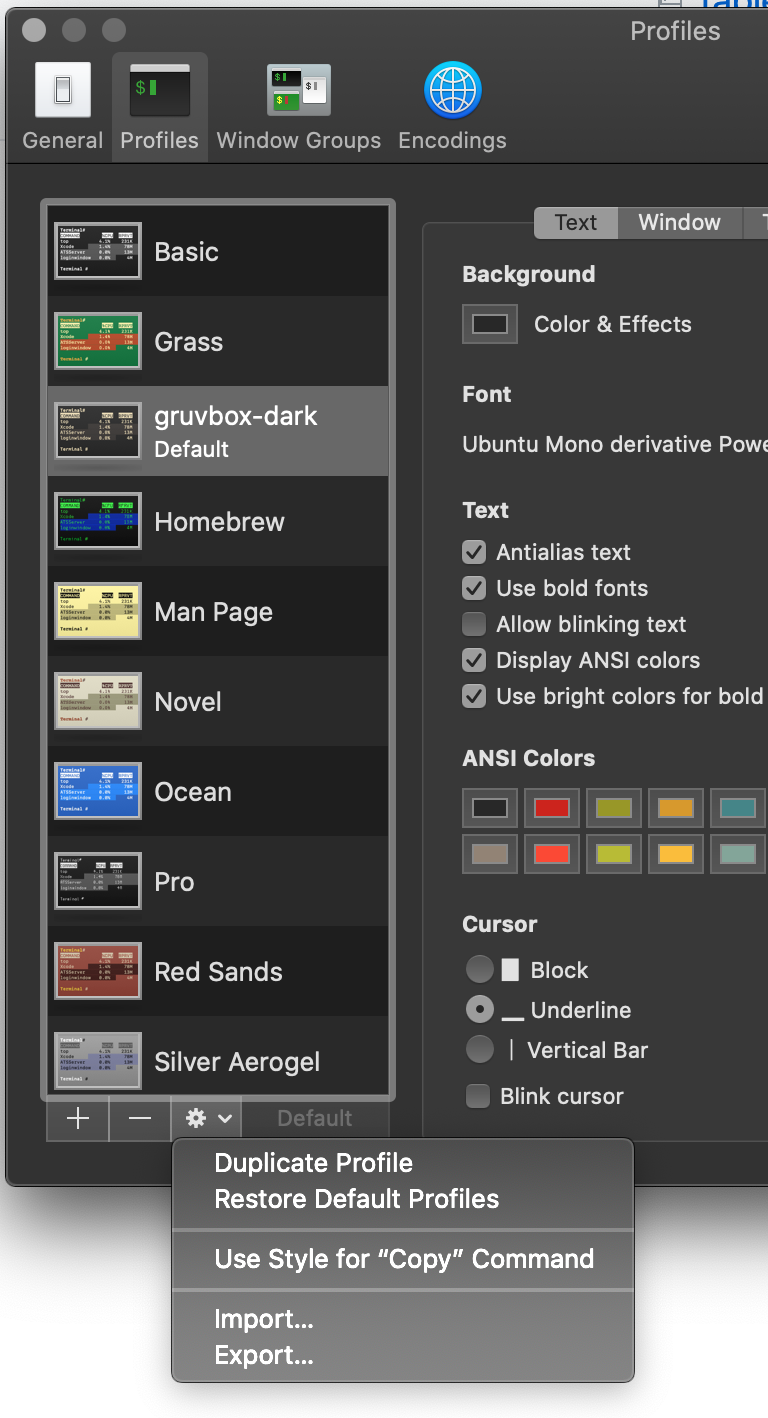Open Background Color & Effects settings

click(489, 323)
